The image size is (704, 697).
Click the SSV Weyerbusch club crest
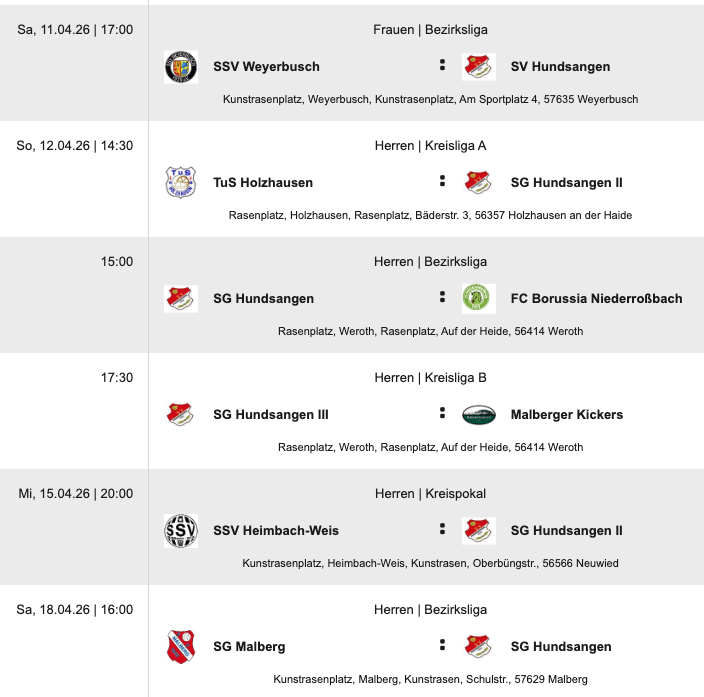pyautogui.click(x=181, y=67)
